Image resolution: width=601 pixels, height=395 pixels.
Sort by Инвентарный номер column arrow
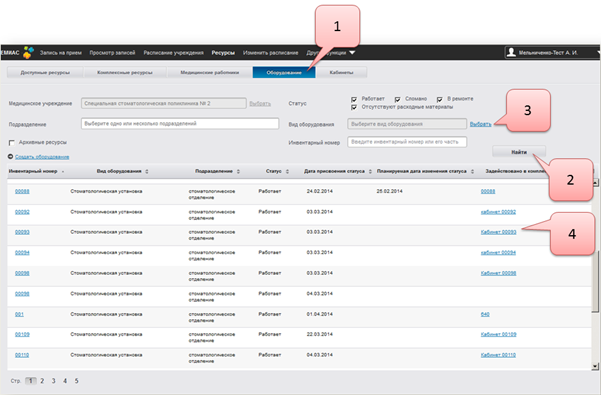coord(63,172)
